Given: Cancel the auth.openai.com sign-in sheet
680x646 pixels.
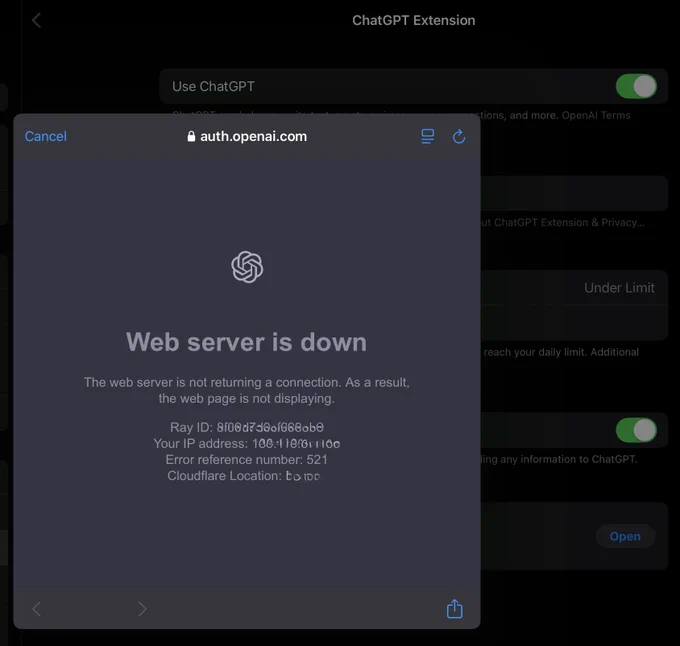Looking at the screenshot, I should [46, 136].
